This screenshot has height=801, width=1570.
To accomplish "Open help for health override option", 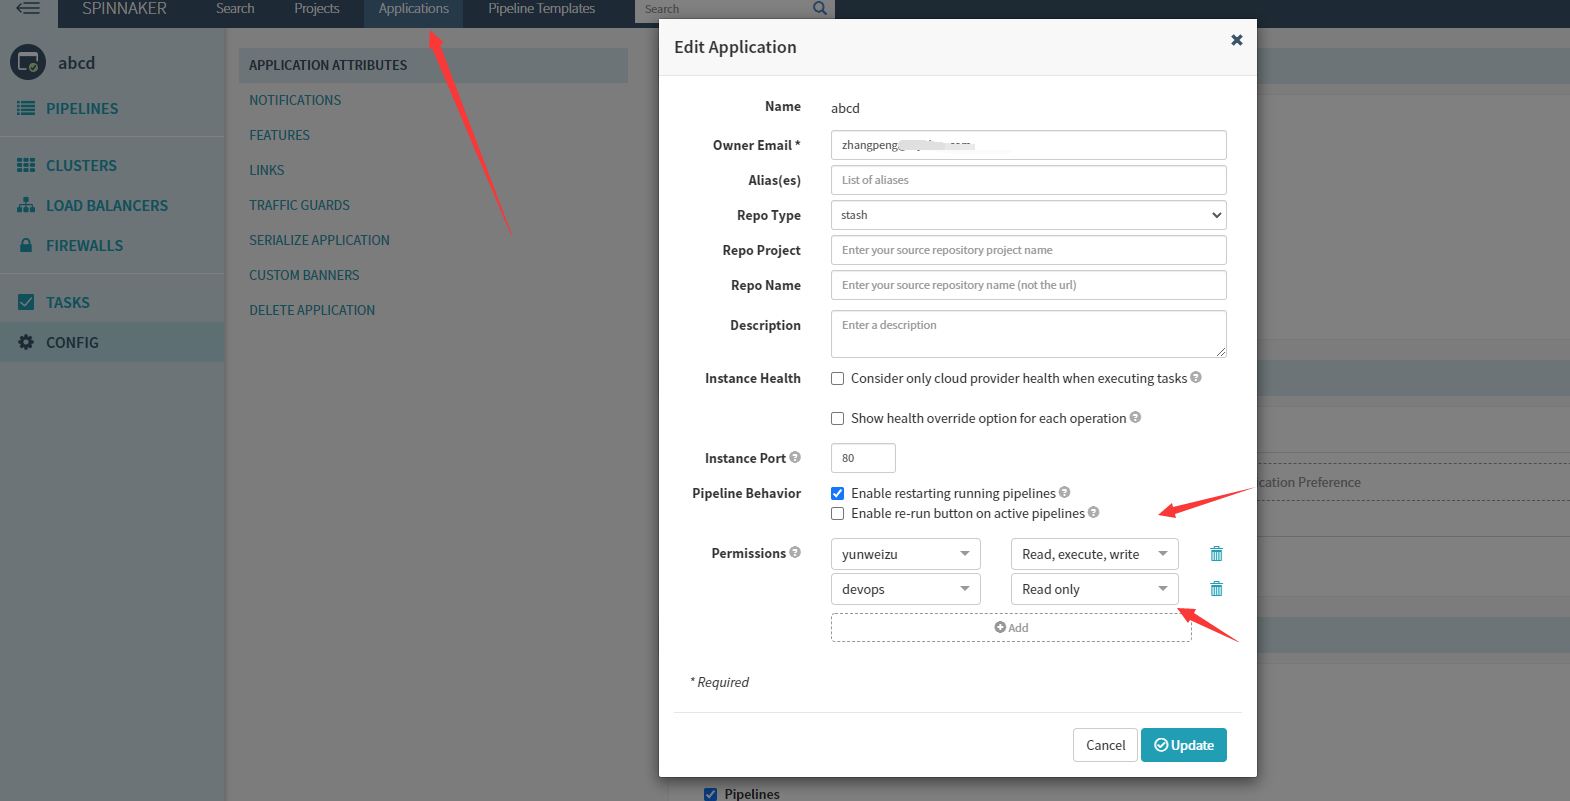I will click(x=1135, y=417).
